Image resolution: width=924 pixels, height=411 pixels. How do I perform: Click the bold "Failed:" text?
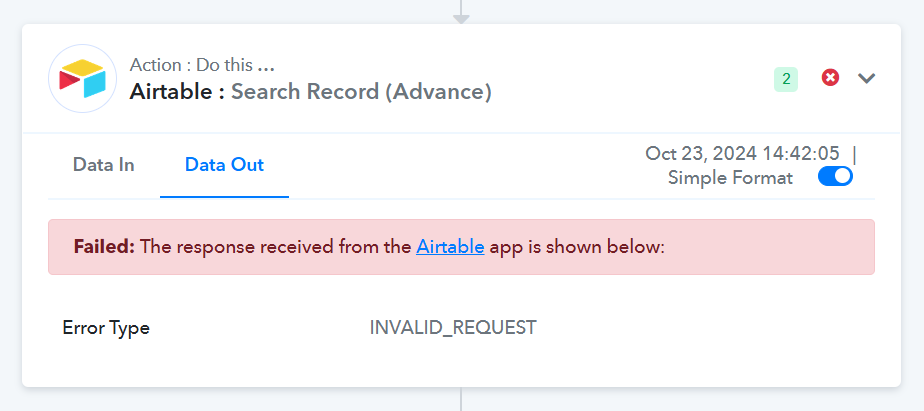[x=104, y=246]
